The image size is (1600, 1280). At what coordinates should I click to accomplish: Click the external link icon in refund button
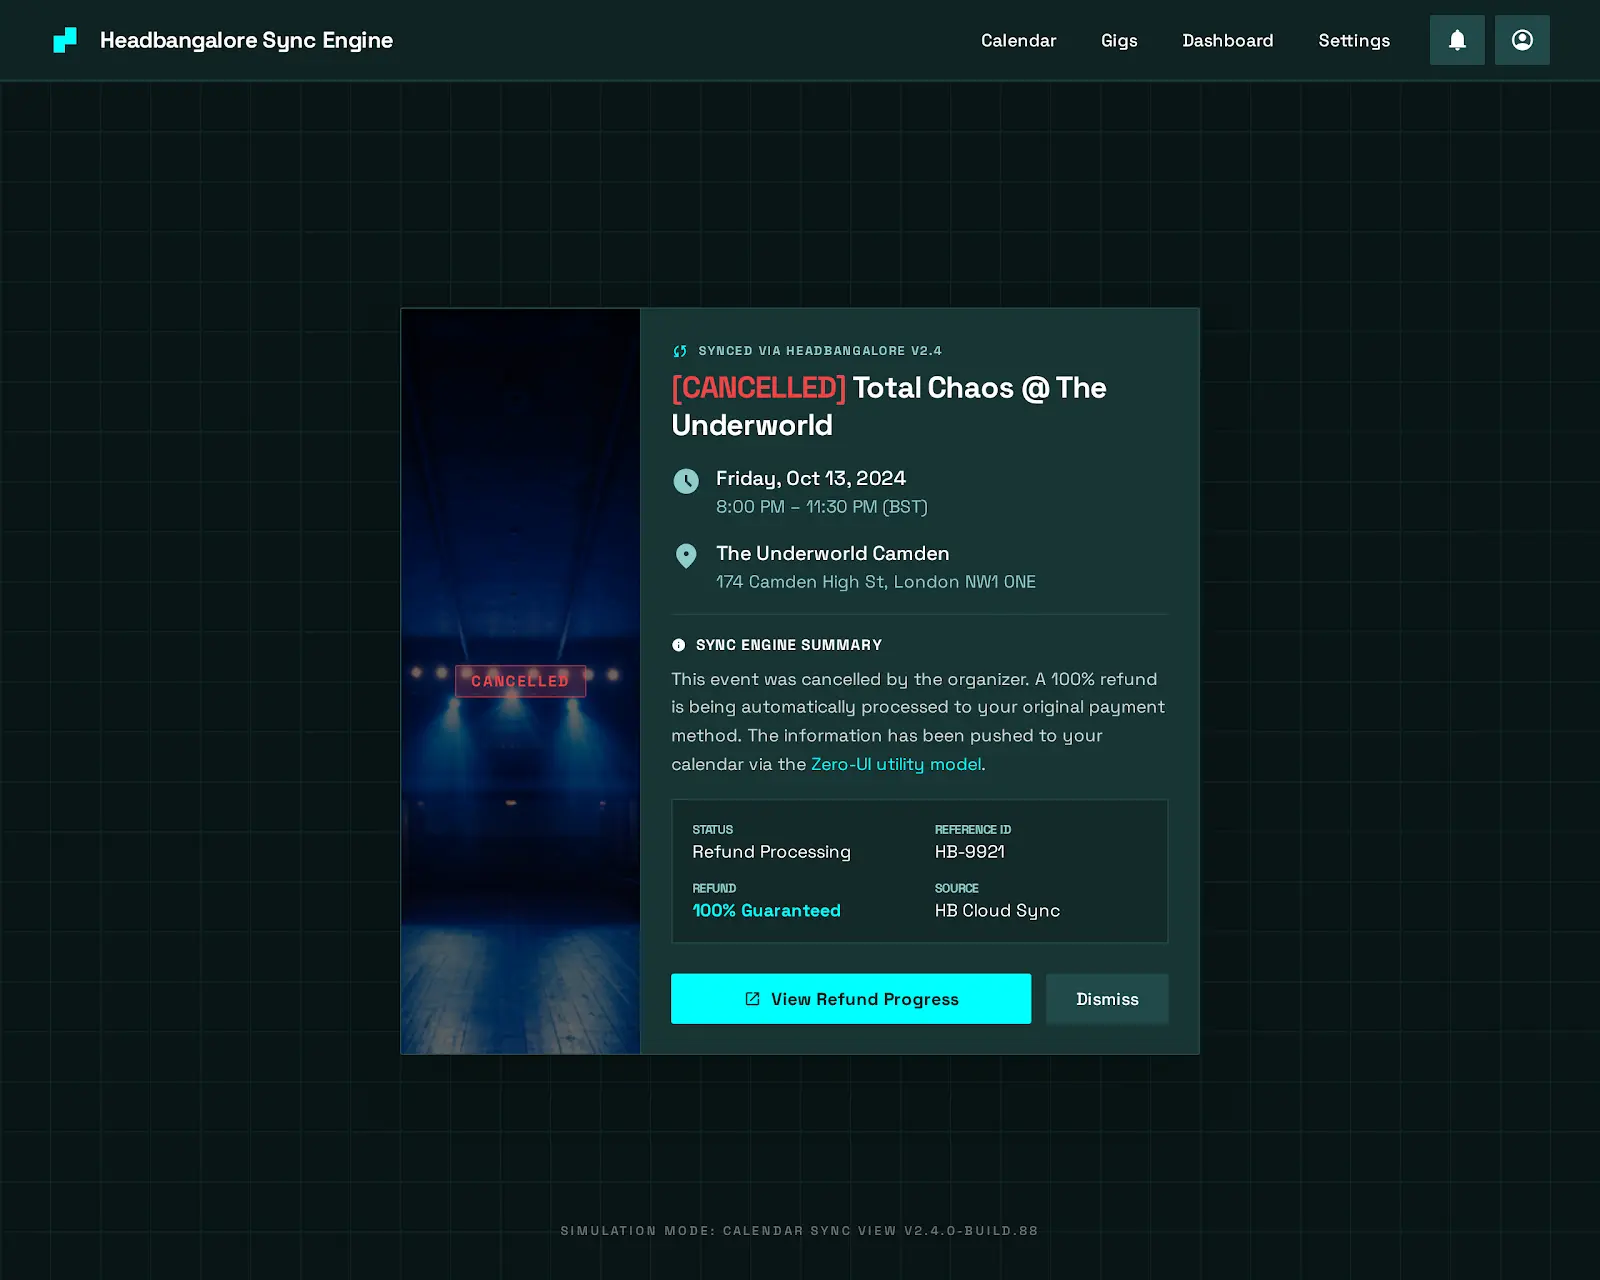(753, 999)
